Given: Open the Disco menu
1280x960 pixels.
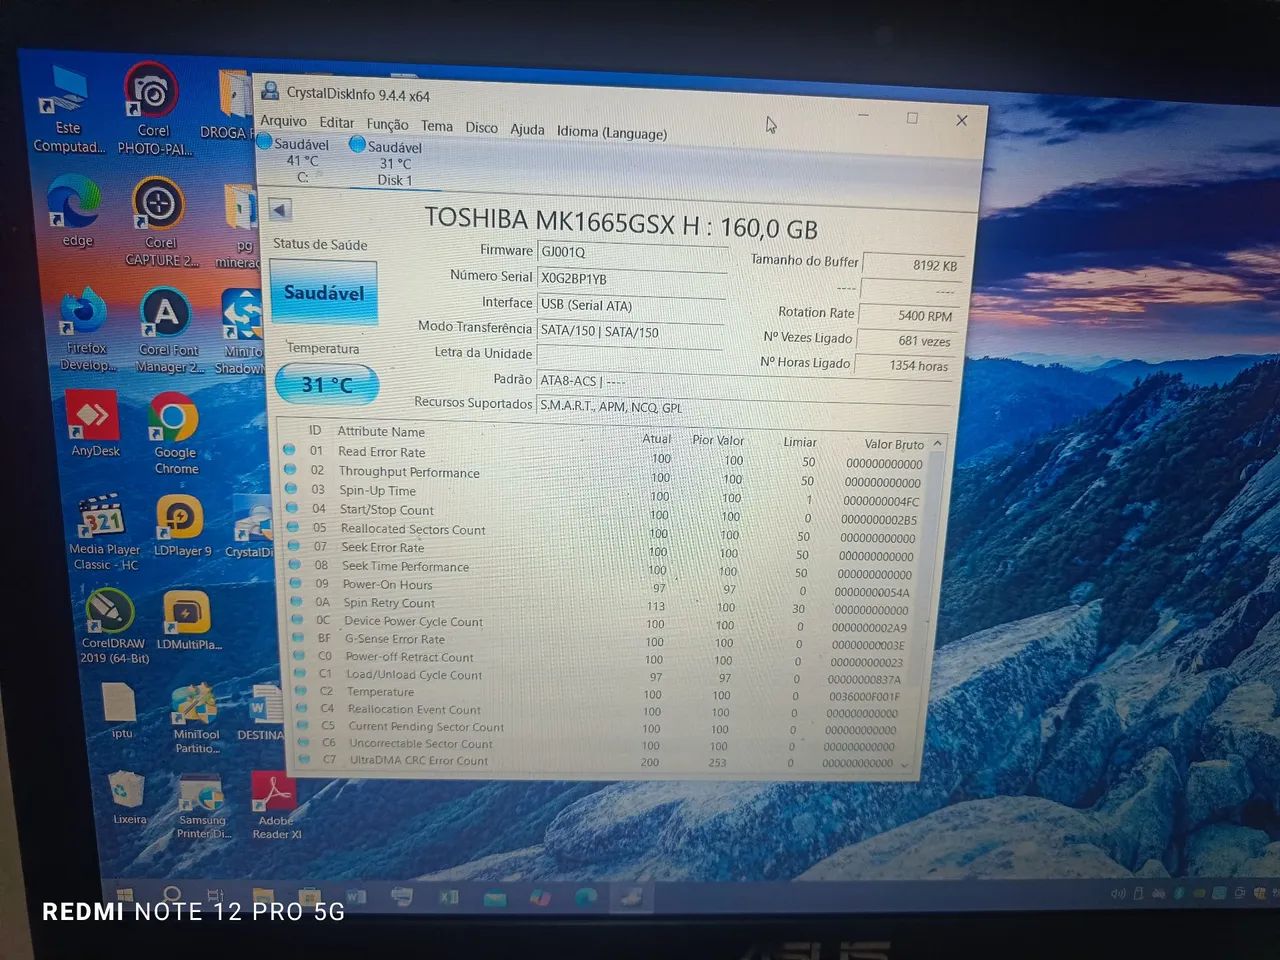Looking at the screenshot, I should click(481, 127).
